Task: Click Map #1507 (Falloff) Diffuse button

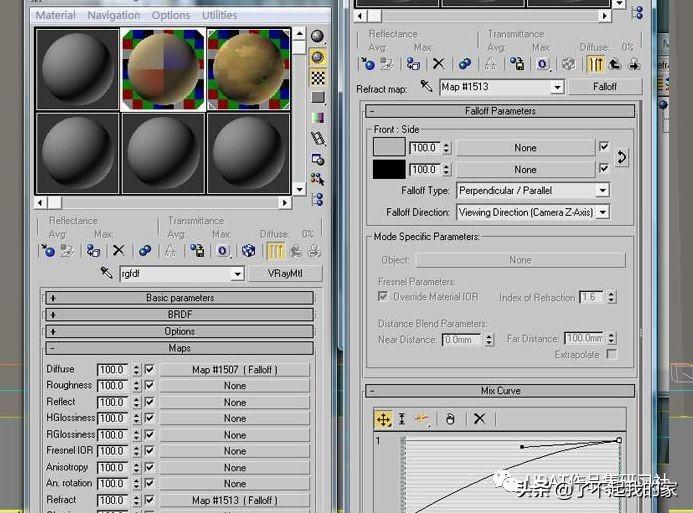Action: (235, 369)
